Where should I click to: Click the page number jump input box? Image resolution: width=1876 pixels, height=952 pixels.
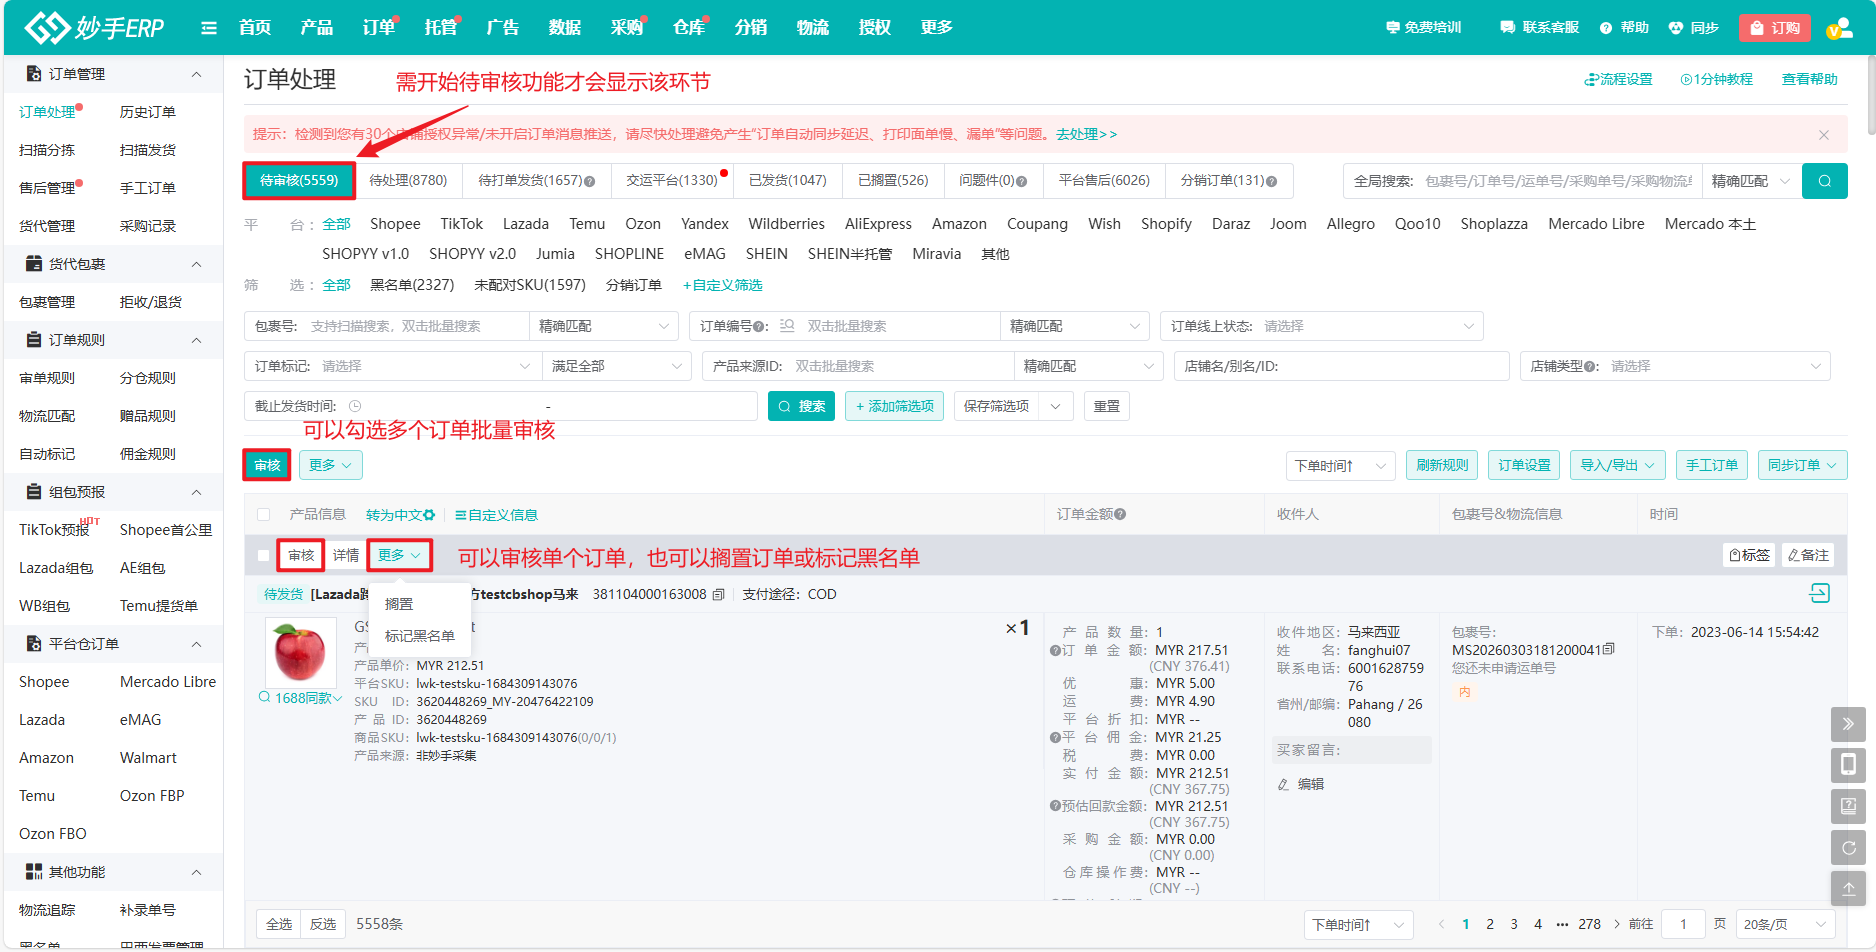(x=1683, y=924)
